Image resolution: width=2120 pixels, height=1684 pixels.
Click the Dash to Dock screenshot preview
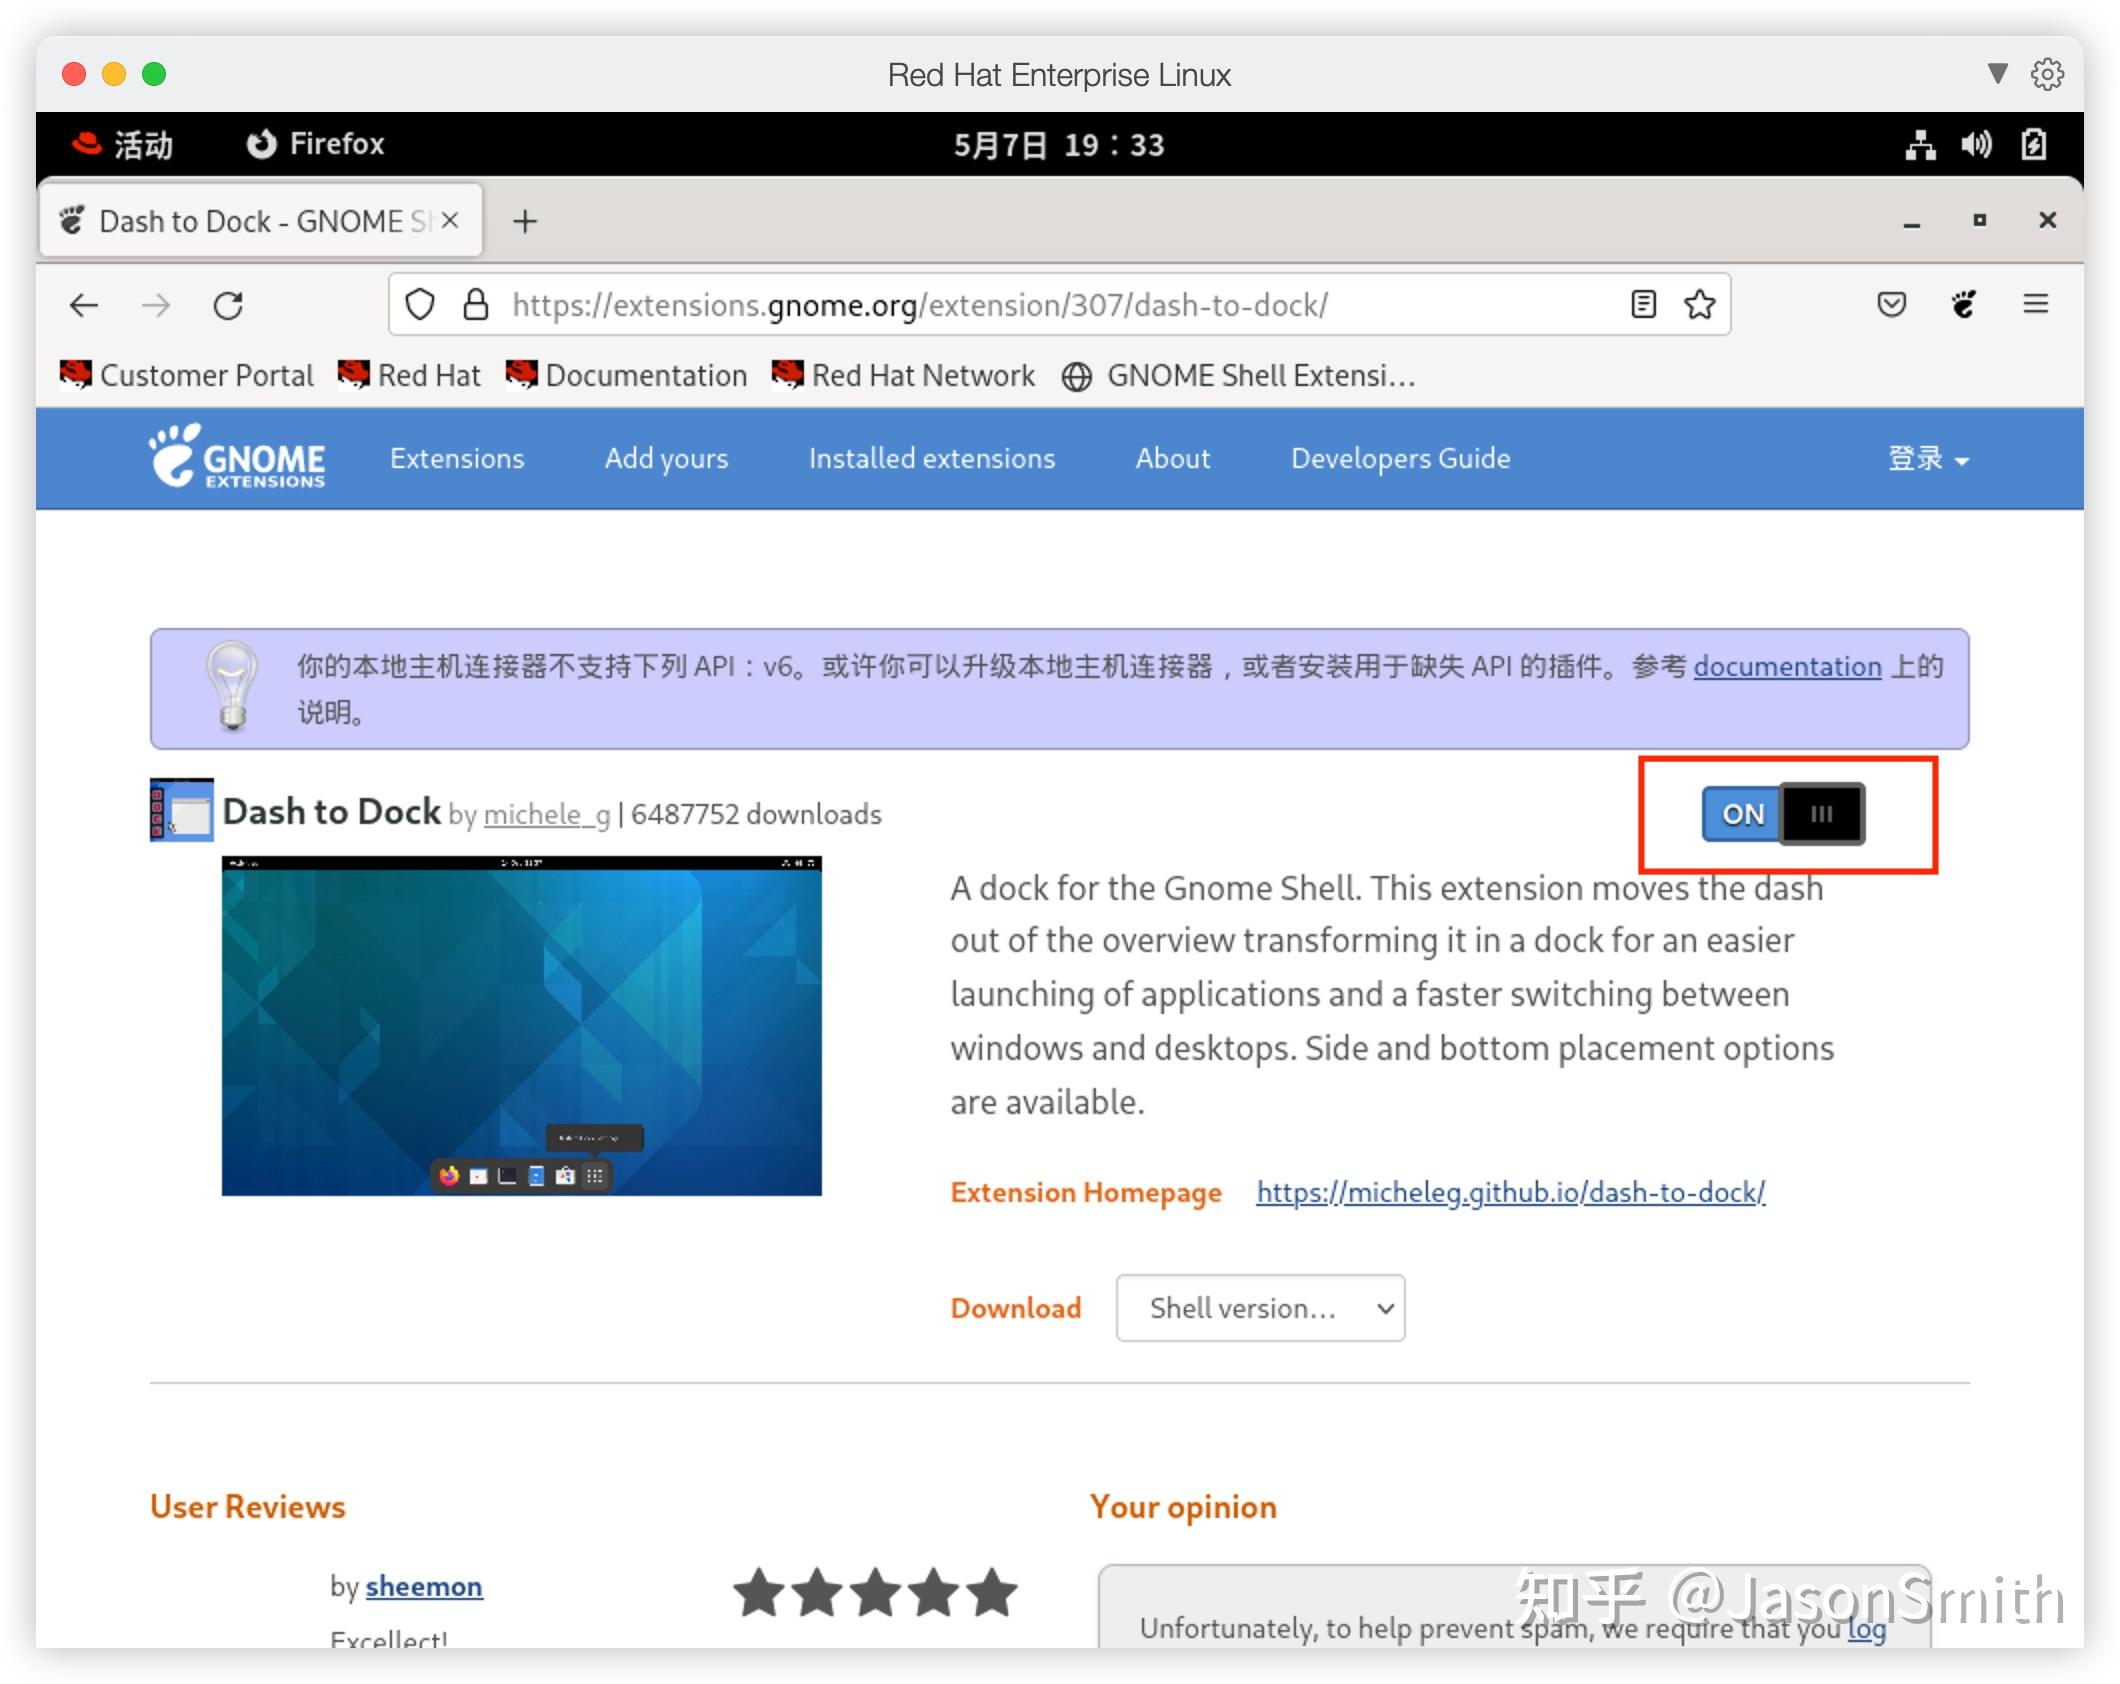[521, 1025]
